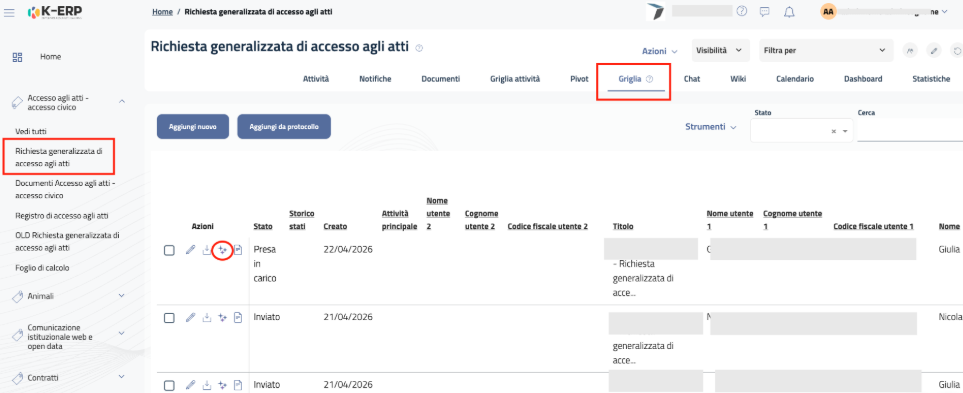
Task: Click the AA user avatar
Action: (x=828, y=11)
